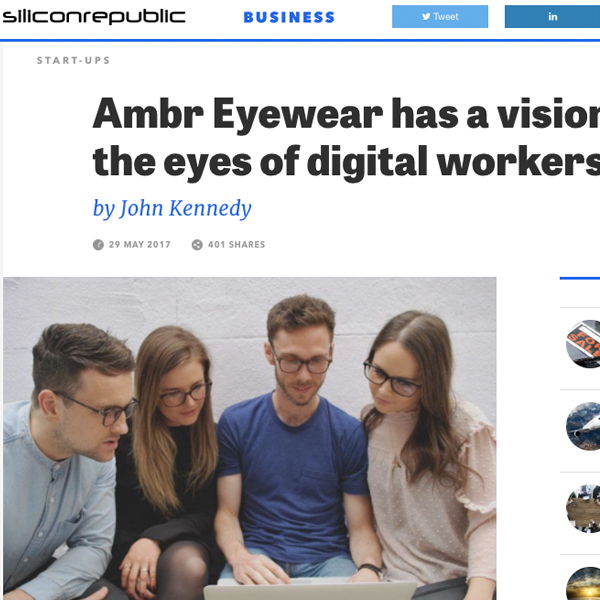The height and width of the screenshot is (600, 600).
Task: Select the 401 SHARES count text
Action: pyautogui.click(x=236, y=245)
